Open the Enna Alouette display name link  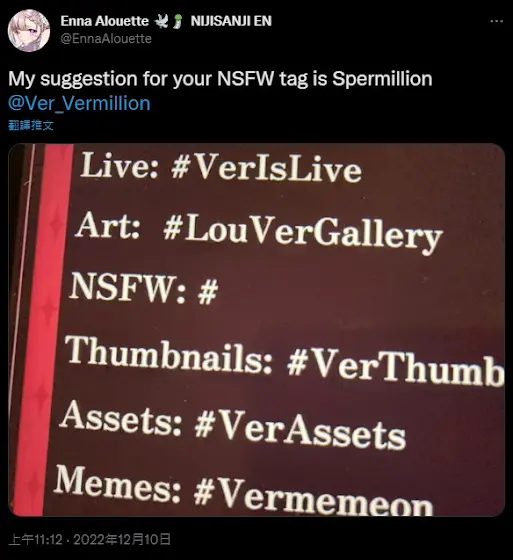105,21
